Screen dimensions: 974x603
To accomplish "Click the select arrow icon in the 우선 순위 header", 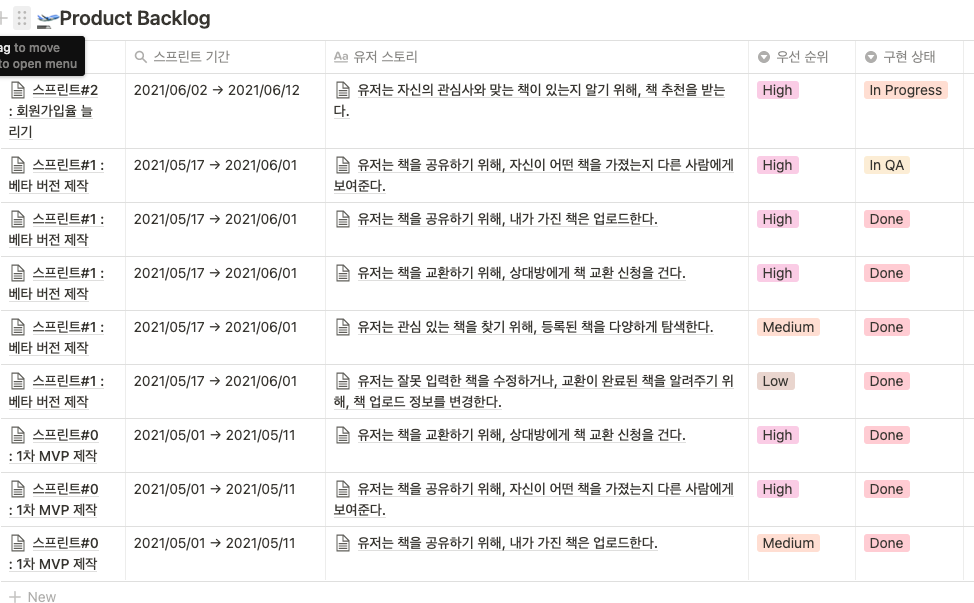I will 762,57.
